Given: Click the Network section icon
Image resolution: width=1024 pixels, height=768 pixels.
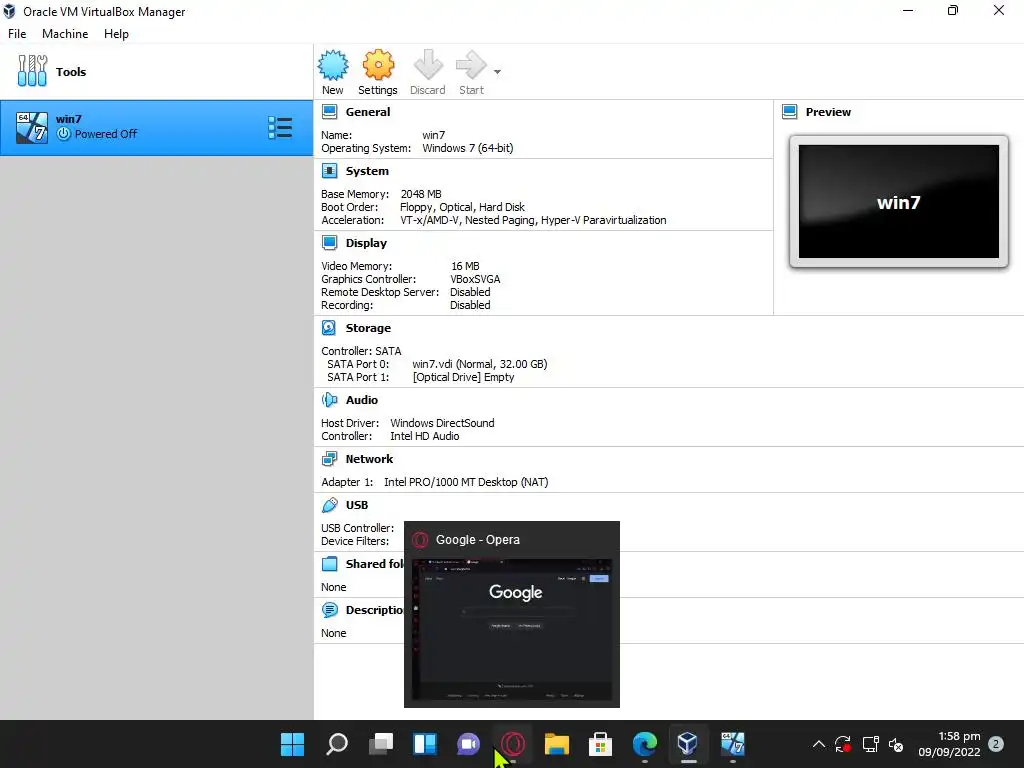Looking at the screenshot, I should click(330, 459).
